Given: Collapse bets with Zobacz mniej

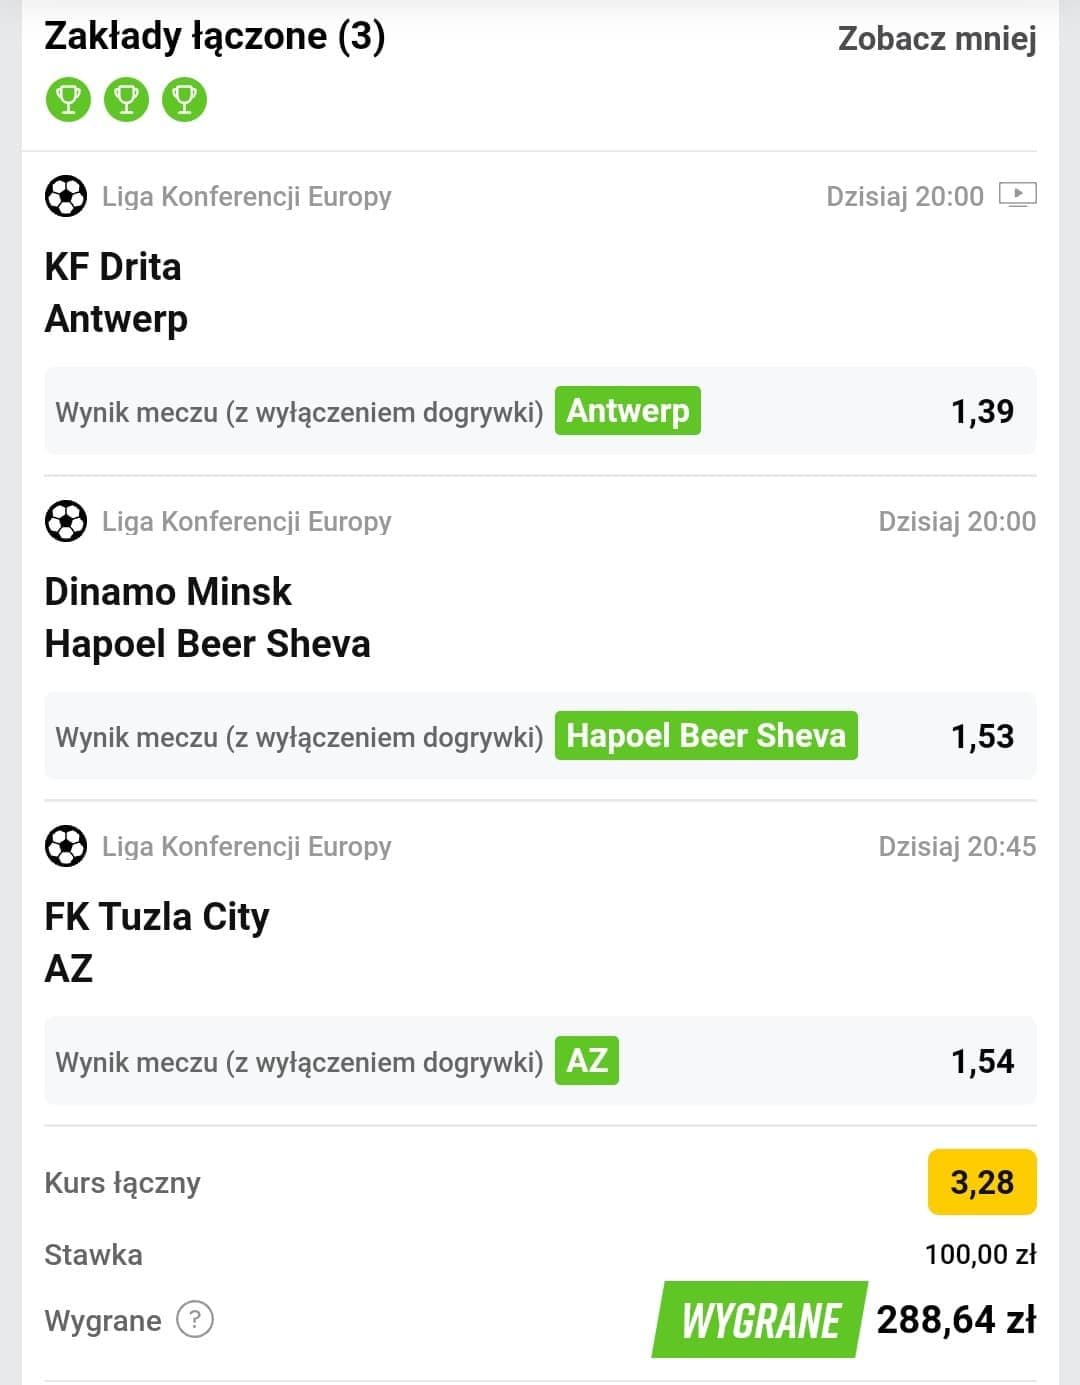Looking at the screenshot, I should point(937,38).
